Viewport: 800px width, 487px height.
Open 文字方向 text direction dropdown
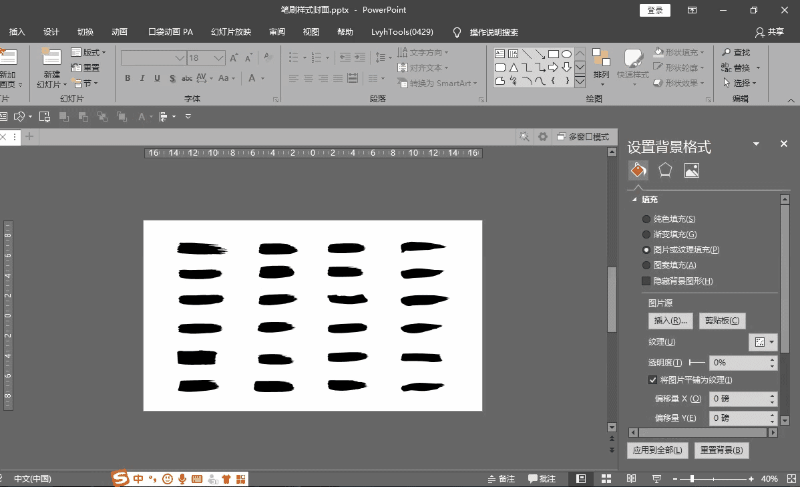(x=423, y=52)
